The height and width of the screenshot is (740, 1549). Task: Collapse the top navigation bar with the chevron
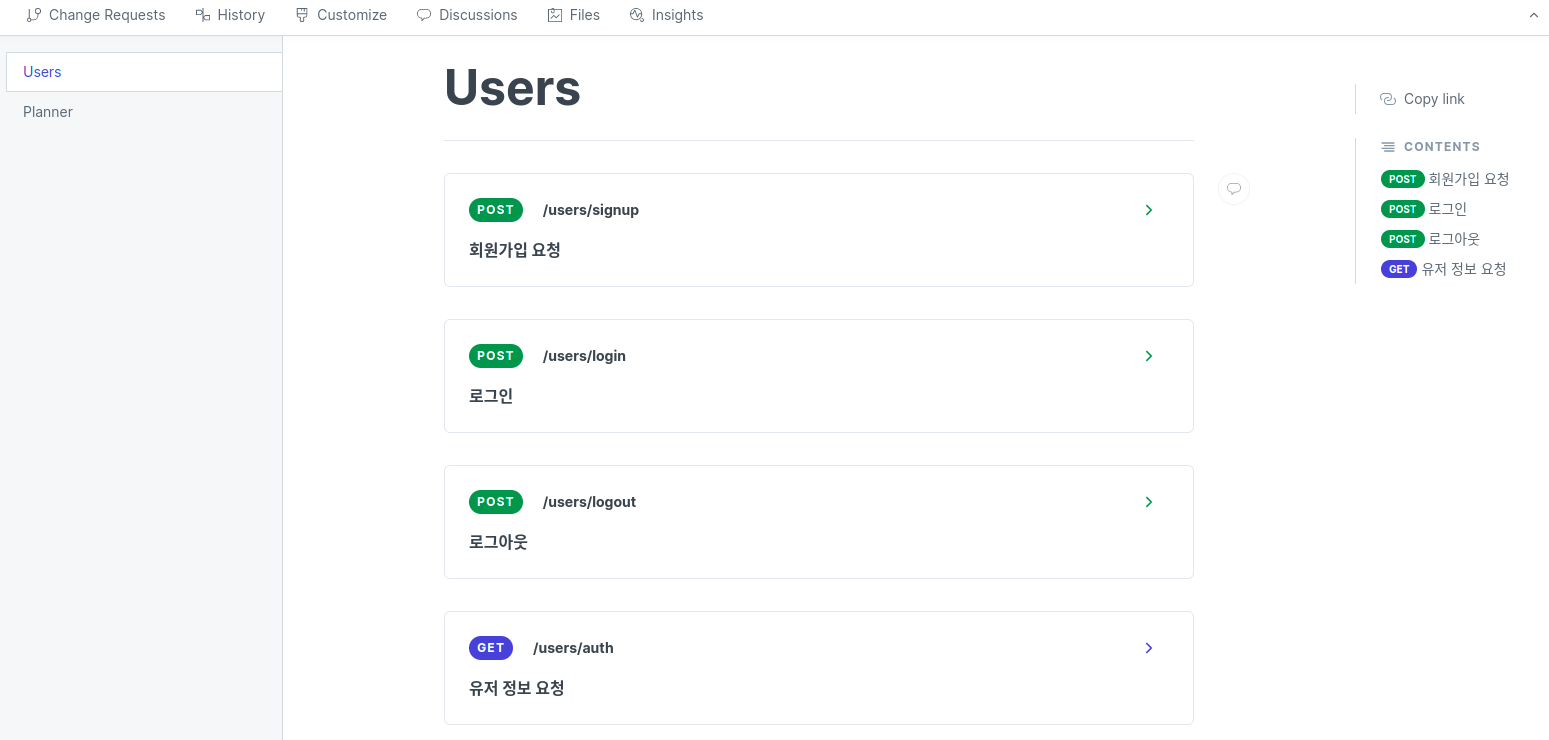[1533, 16]
